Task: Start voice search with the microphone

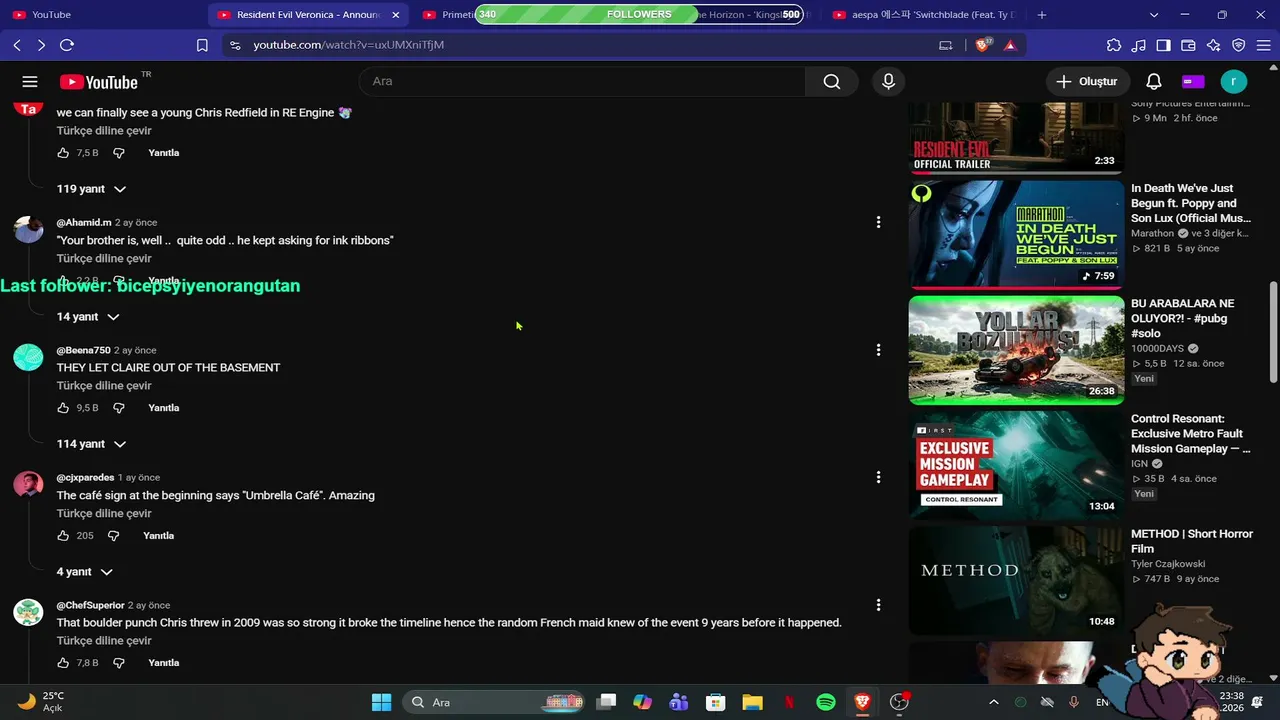Action: [x=888, y=82]
